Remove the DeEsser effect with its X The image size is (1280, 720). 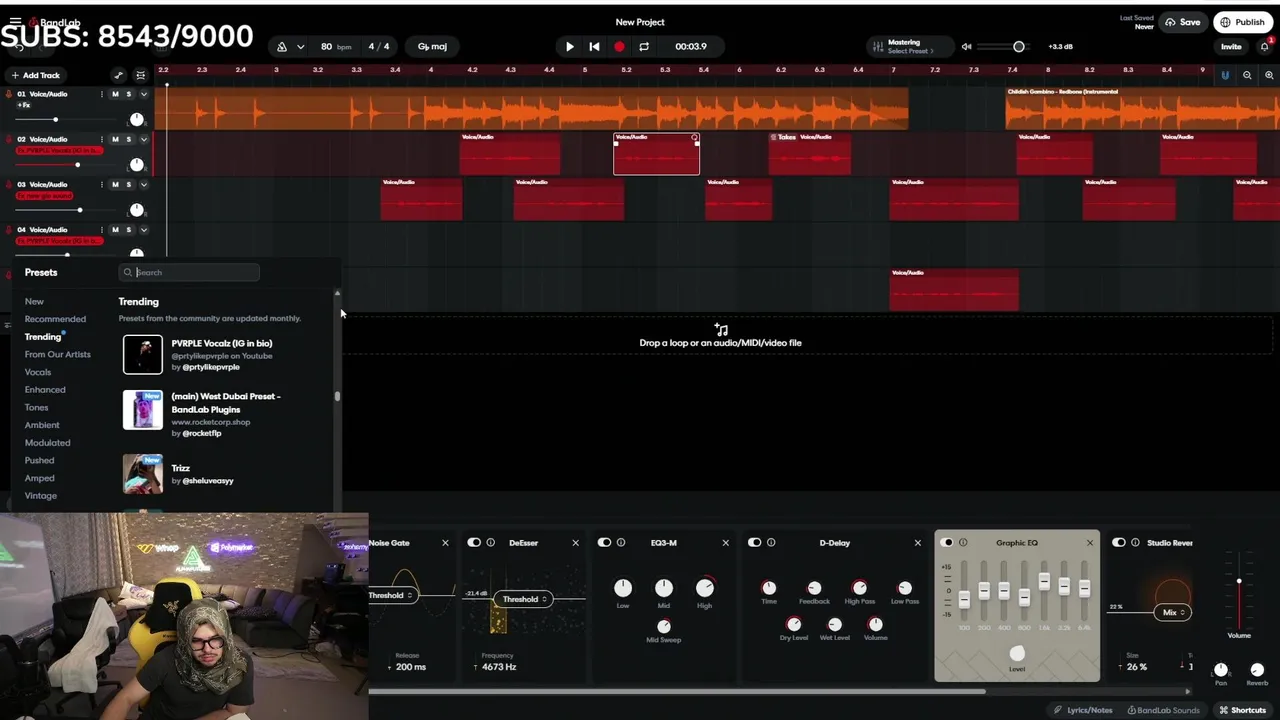click(x=575, y=542)
